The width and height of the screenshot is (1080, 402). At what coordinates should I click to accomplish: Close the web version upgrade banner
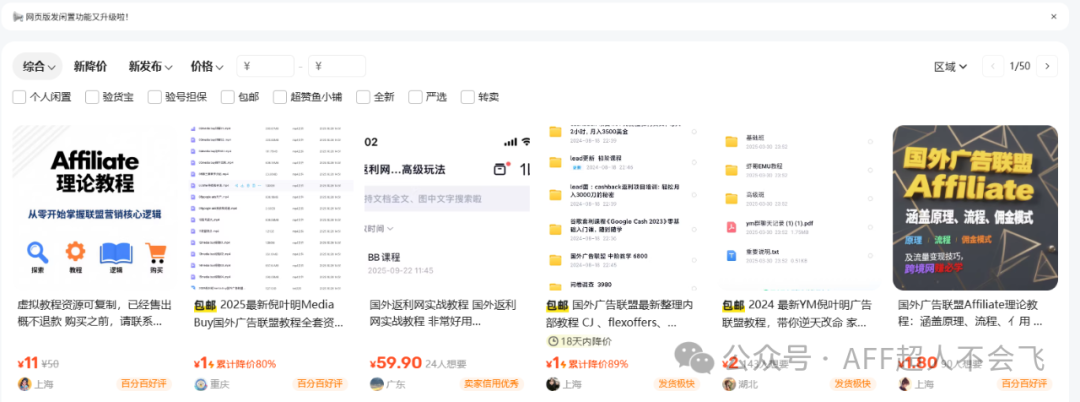[x=1053, y=17]
